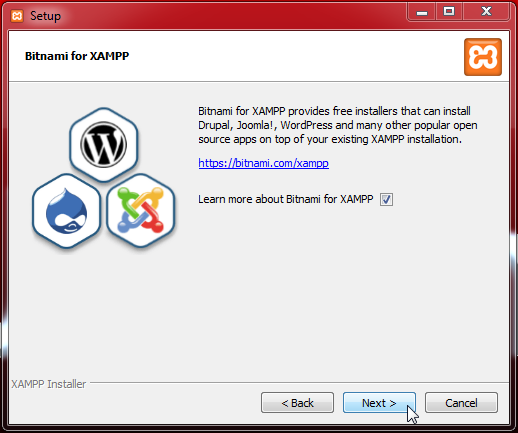Click the Bitnami description paragraph

pos(338,125)
